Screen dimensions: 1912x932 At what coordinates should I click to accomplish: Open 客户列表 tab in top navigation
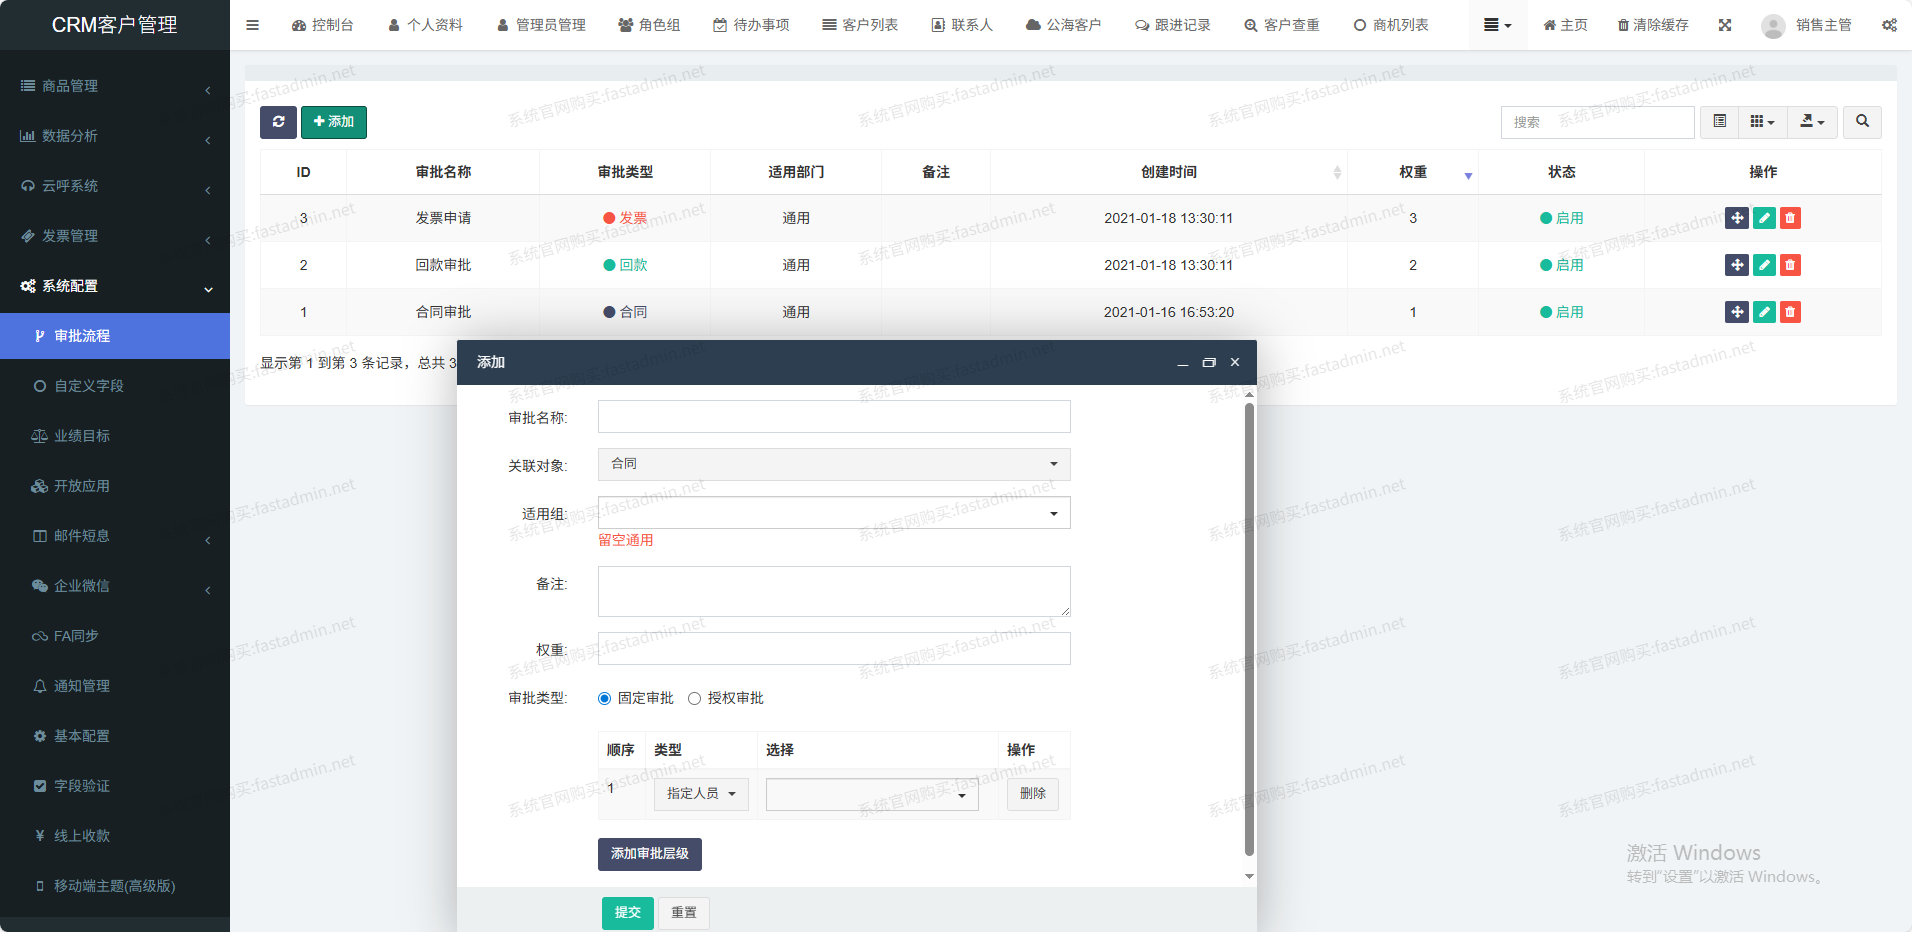860,25
